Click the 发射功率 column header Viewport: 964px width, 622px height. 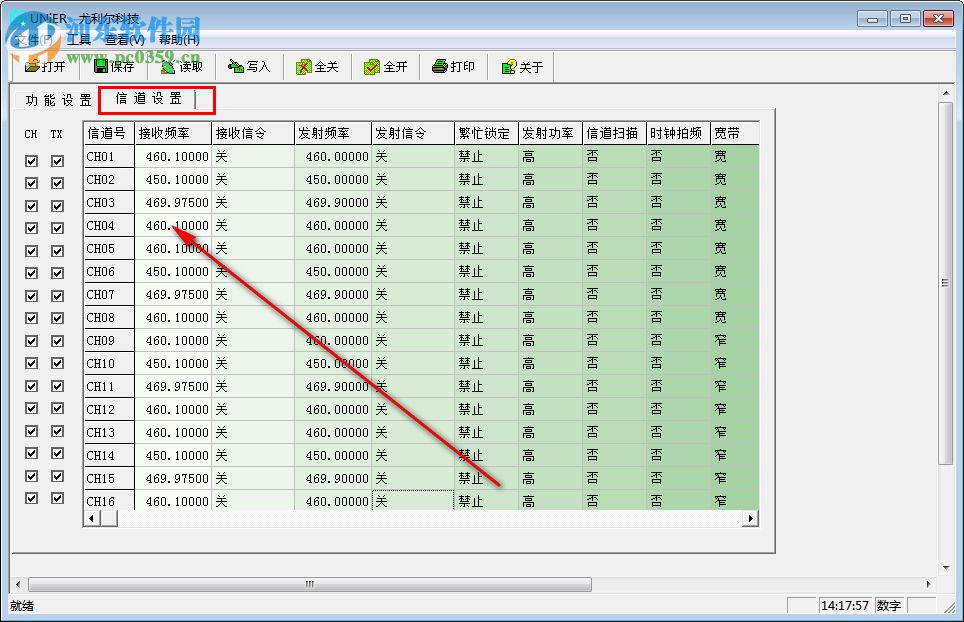(550, 133)
